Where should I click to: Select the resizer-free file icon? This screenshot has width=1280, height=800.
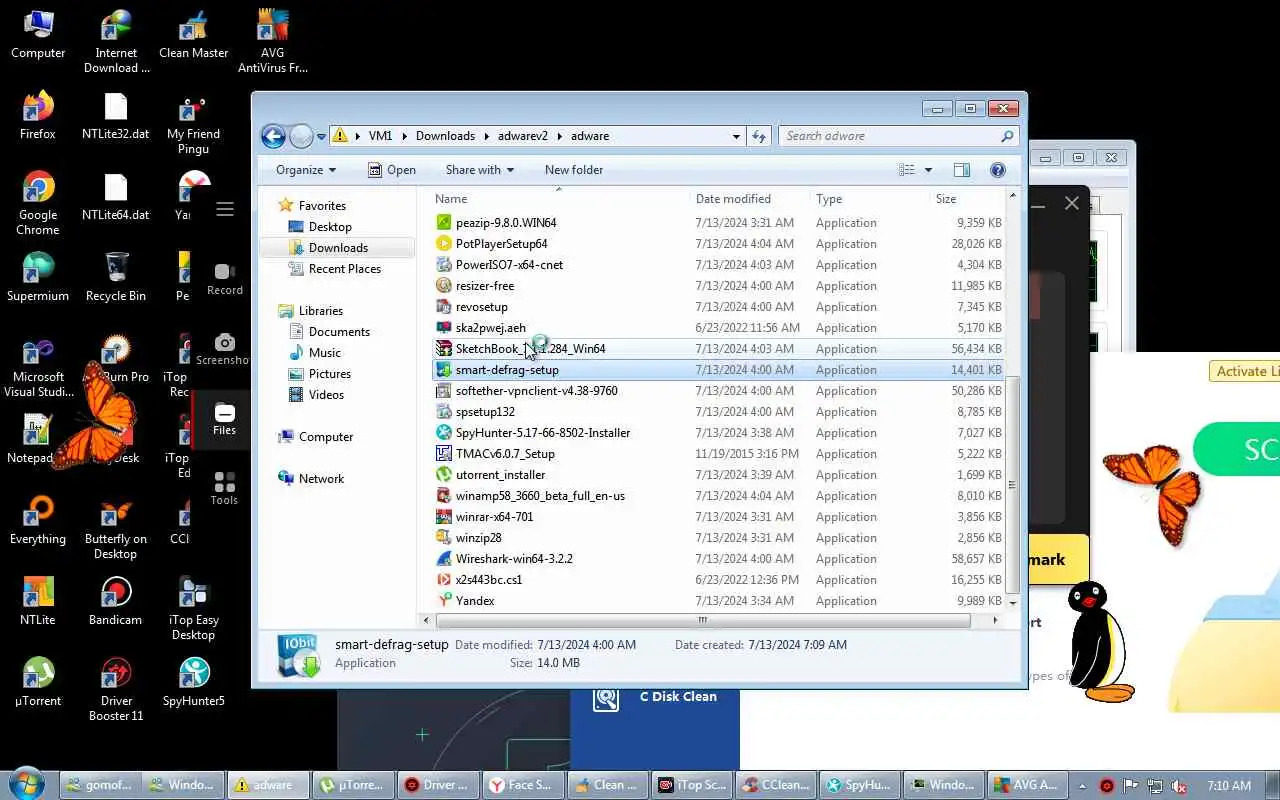click(444, 286)
